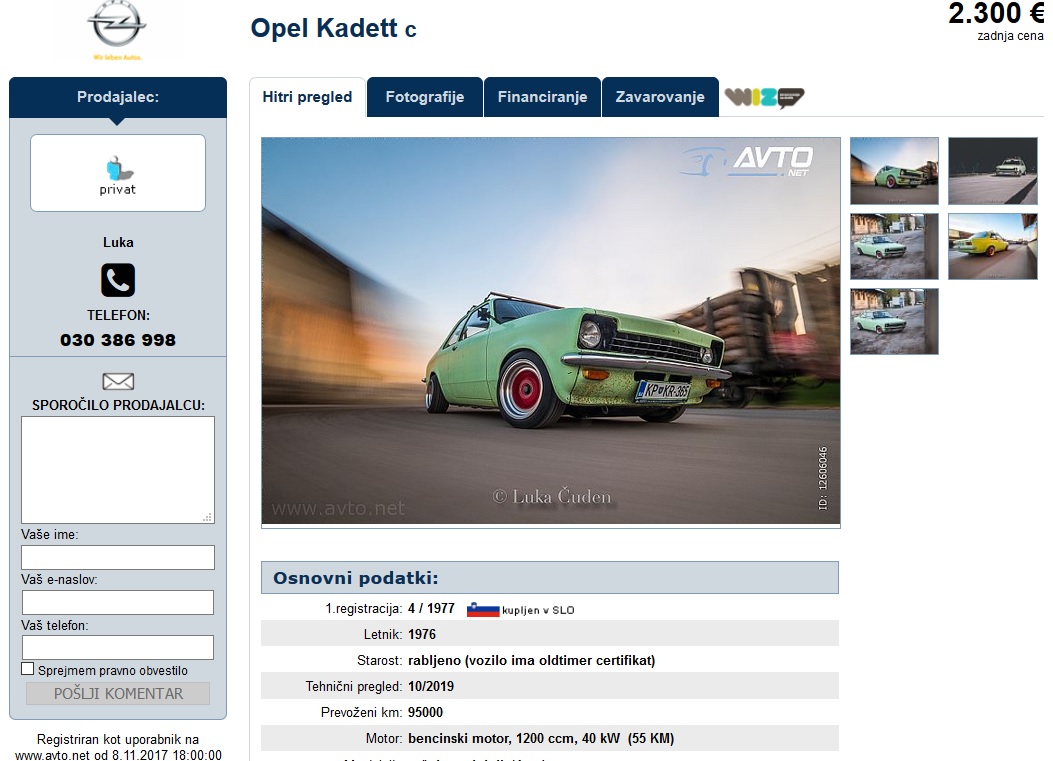Focus the Vaš telefon input field
1053x761 pixels.
tap(118, 647)
